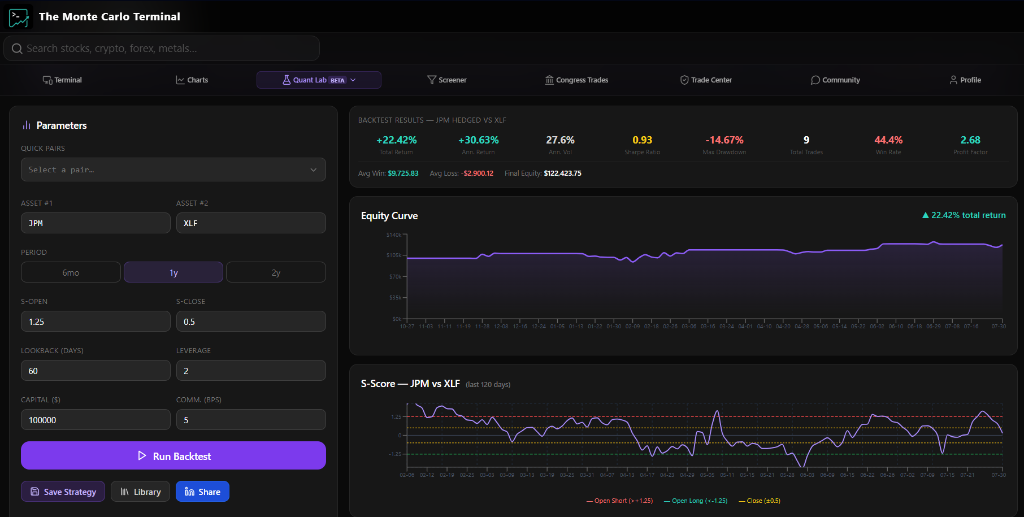The image size is (1024, 517).
Task: Click the S-Score line chart plot
Action: [705, 435]
